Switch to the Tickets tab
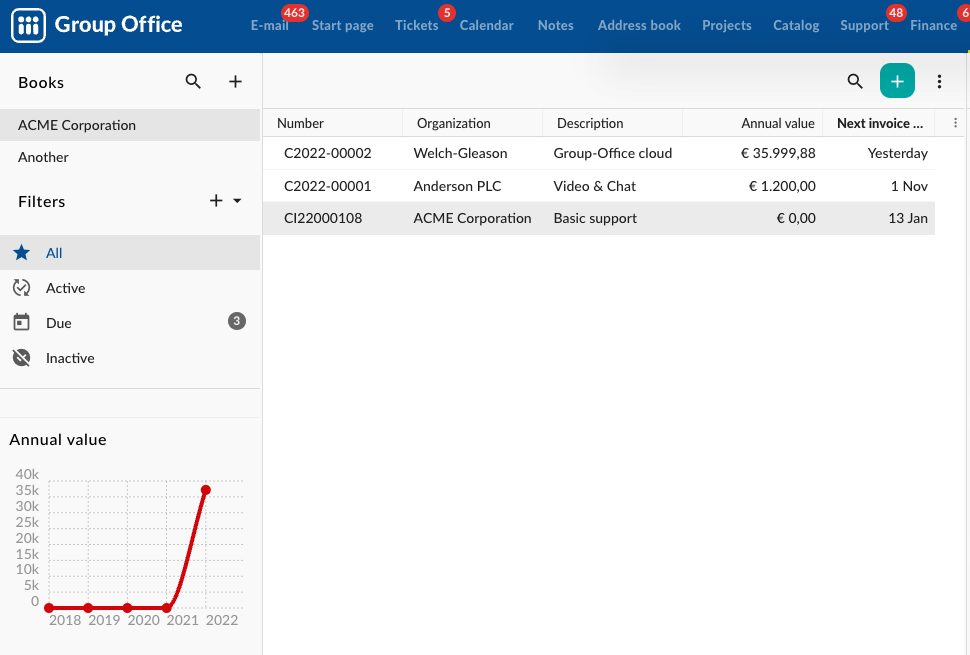The height and width of the screenshot is (655, 970). pos(416,25)
